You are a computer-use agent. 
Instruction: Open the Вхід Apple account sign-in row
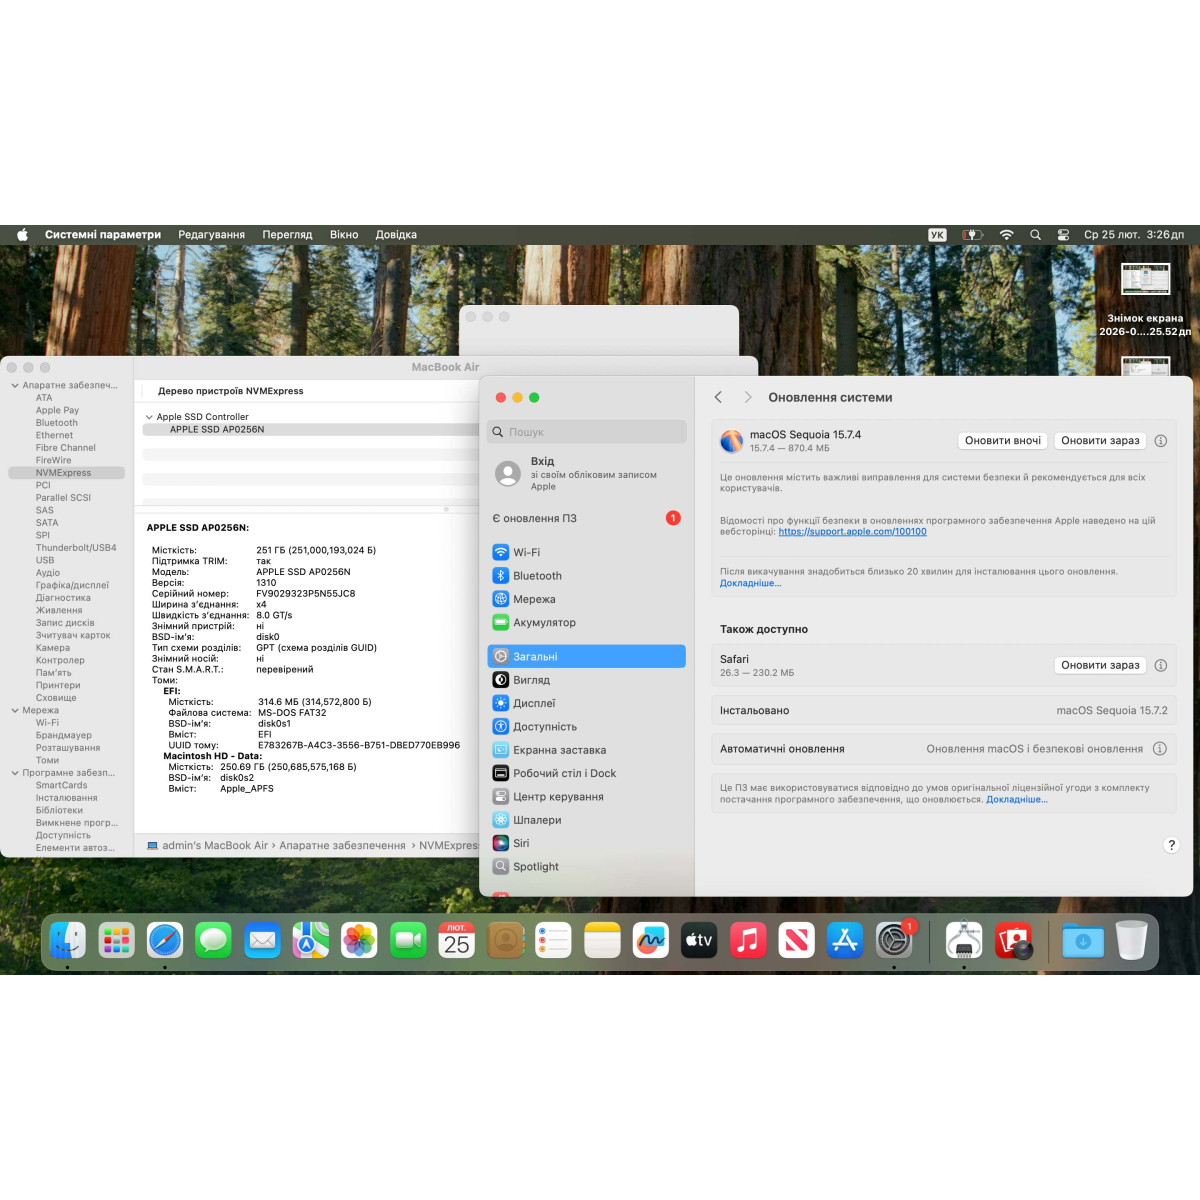(586, 474)
